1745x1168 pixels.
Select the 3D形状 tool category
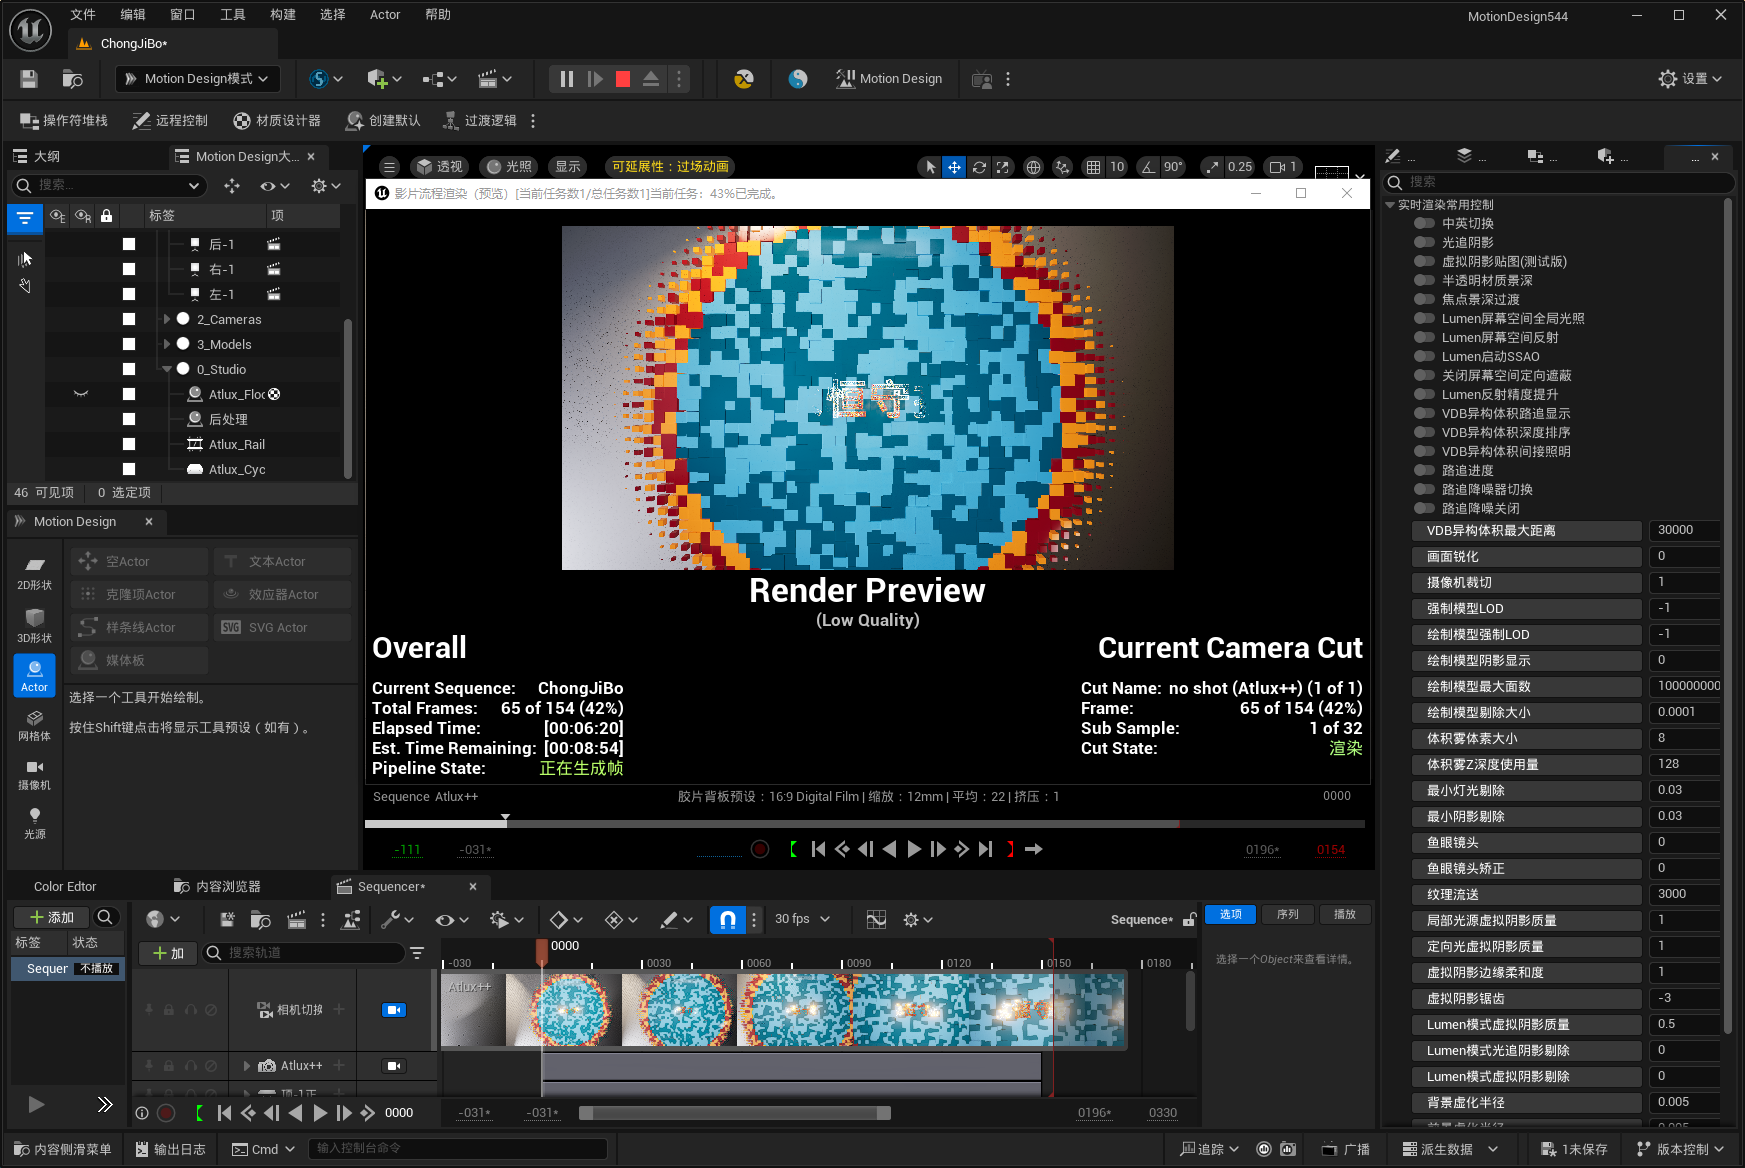coord(35,626)
